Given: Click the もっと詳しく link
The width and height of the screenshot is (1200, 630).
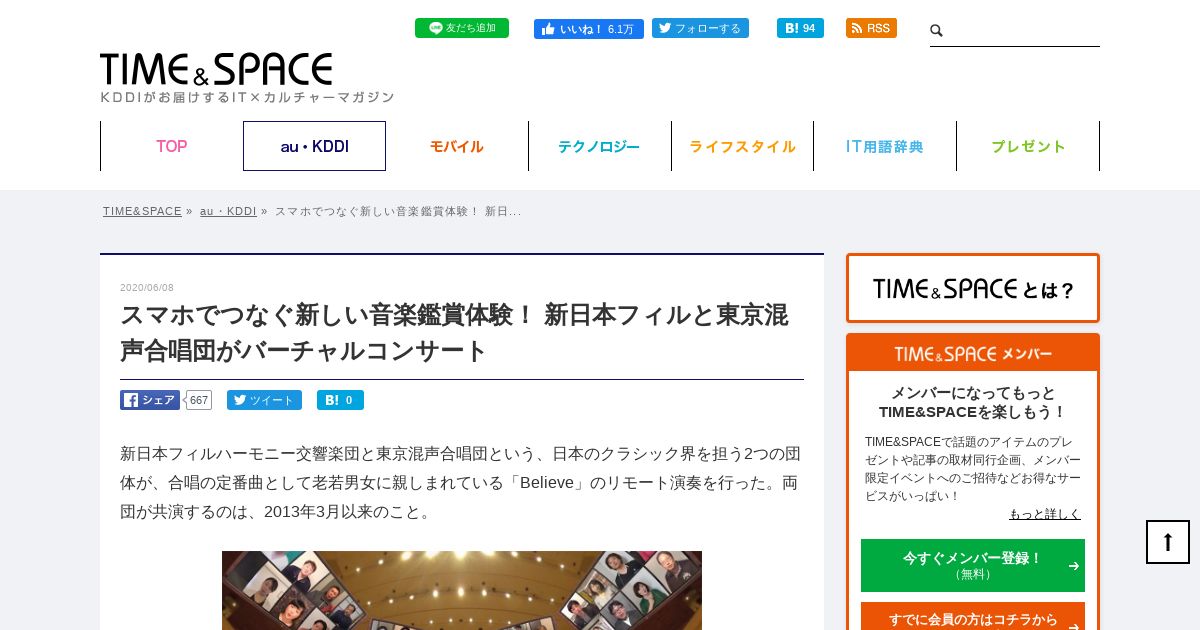Looking at the screenshot, I should point(1045,514).
